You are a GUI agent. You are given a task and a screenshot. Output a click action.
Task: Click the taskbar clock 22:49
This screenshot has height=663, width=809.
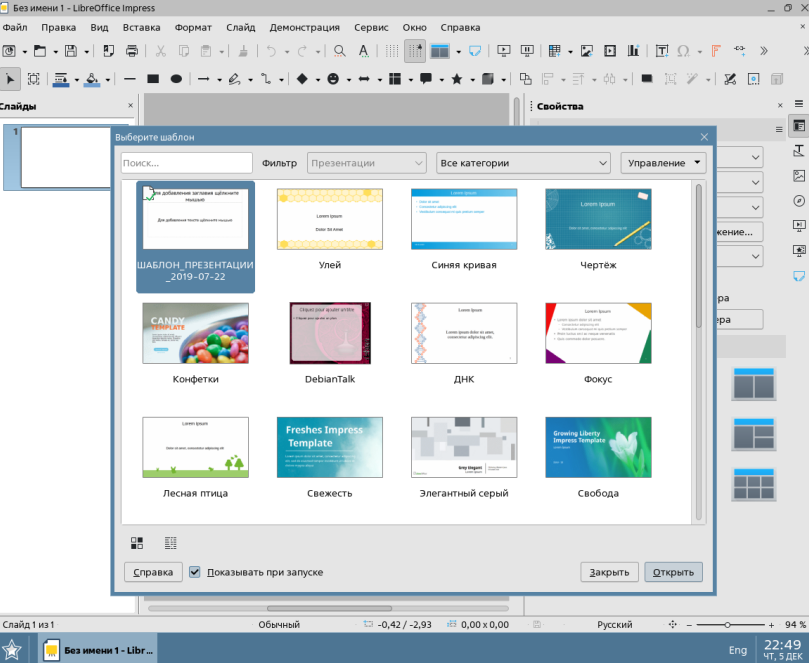(x=782, y=644)
